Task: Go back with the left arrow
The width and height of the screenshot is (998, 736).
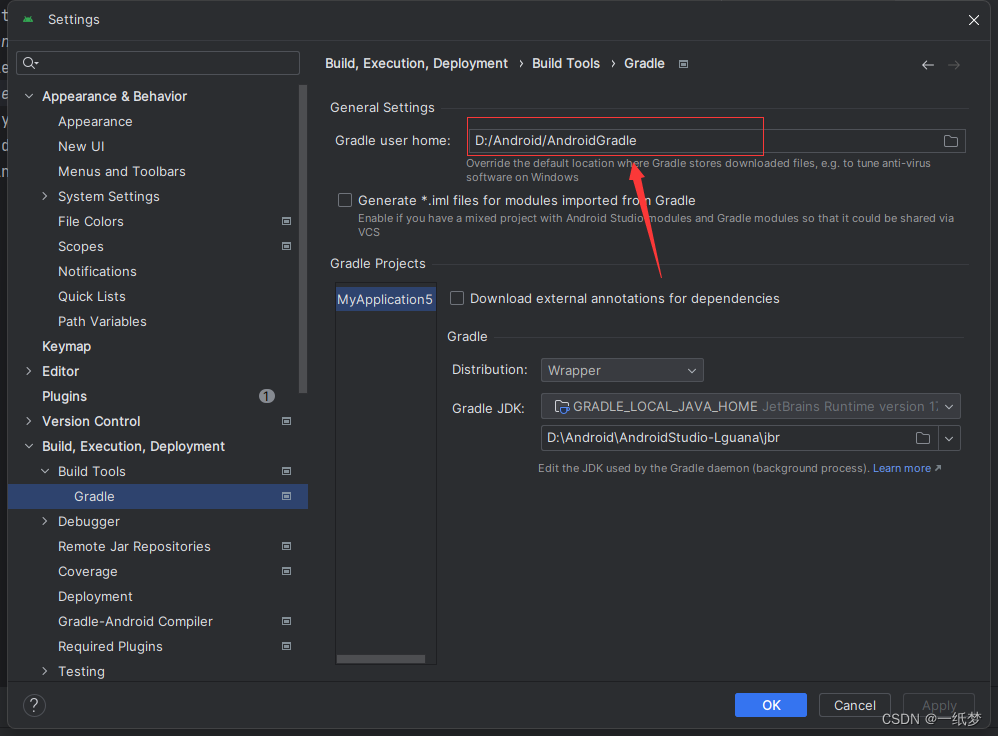Action: coord(927,65)
